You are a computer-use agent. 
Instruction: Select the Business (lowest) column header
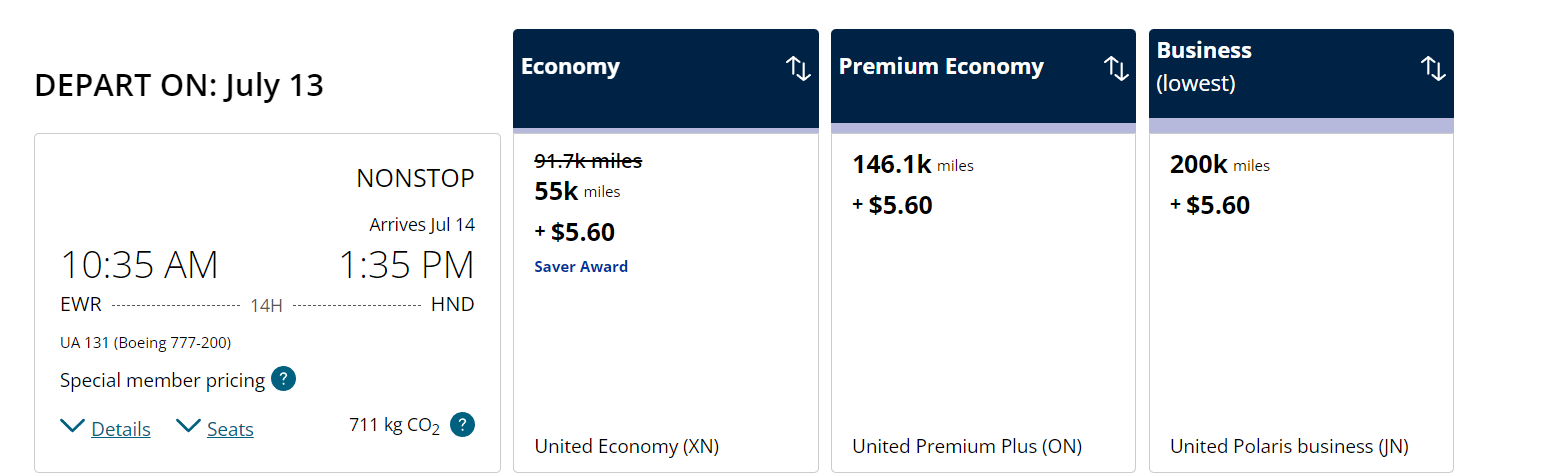(1204, 66)
